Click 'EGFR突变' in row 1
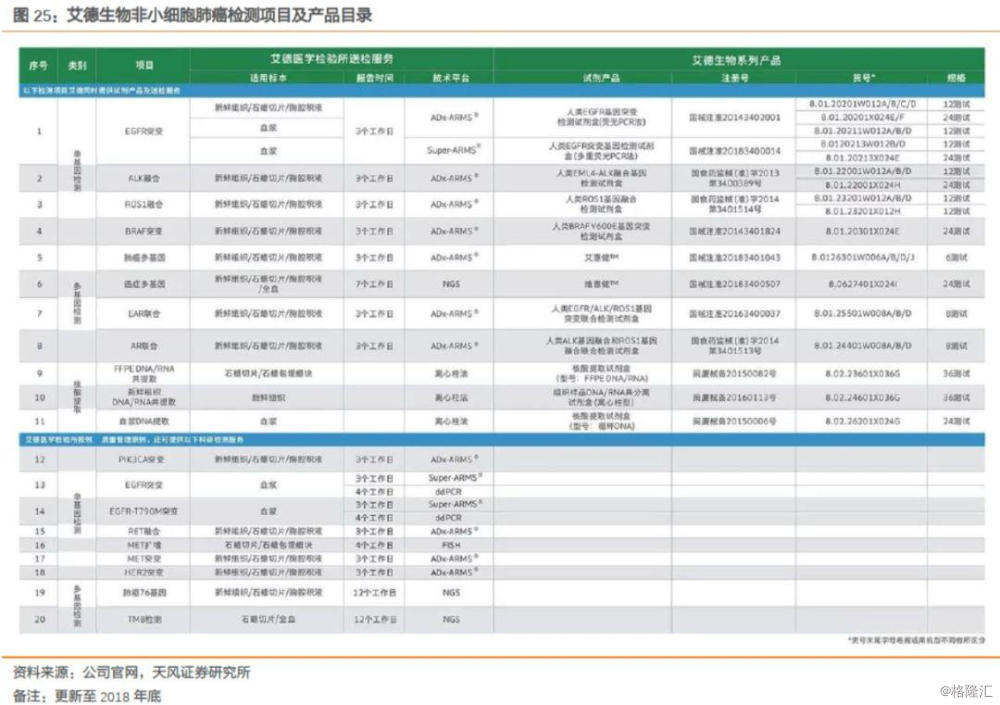 point(144,131)
